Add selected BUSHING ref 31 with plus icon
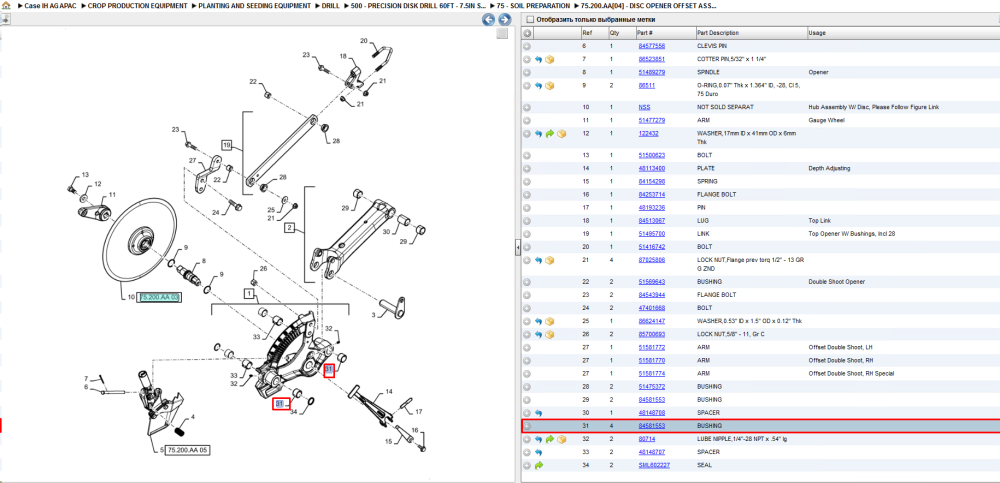Image resolution: width=1000 pixels, height=483 pixels. coord(527,426)
